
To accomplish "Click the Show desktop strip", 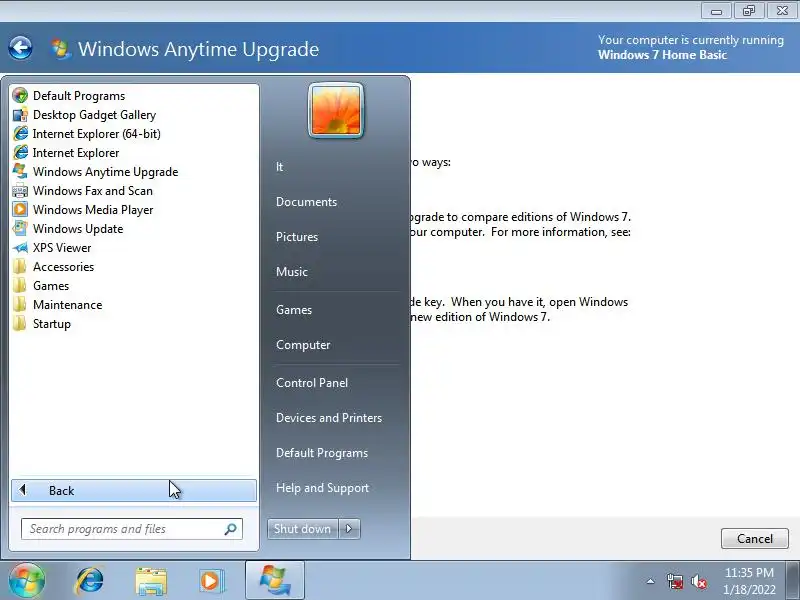I will click(794, 580).
